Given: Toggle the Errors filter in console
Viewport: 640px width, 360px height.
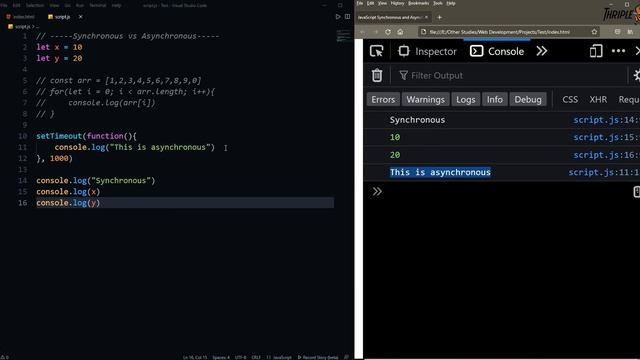Looking at the screenshot, I should (383, 100).
